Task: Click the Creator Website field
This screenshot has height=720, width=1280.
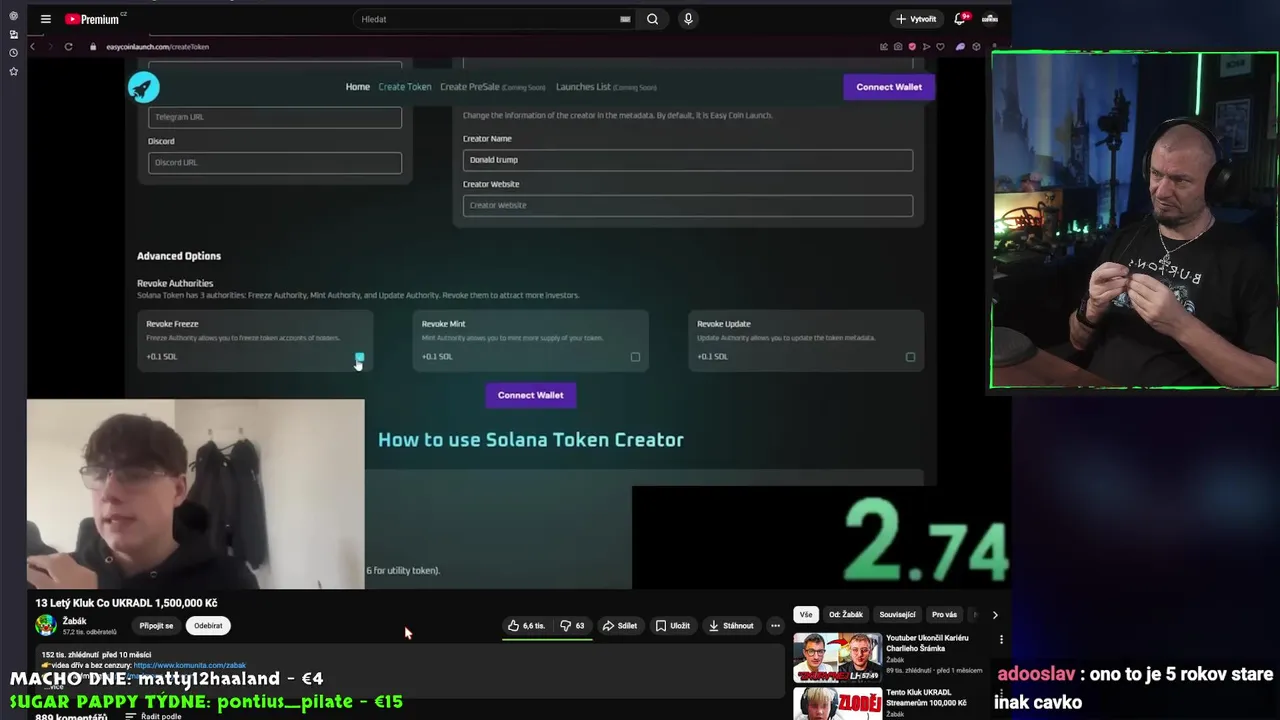Action: coord(688,205)
